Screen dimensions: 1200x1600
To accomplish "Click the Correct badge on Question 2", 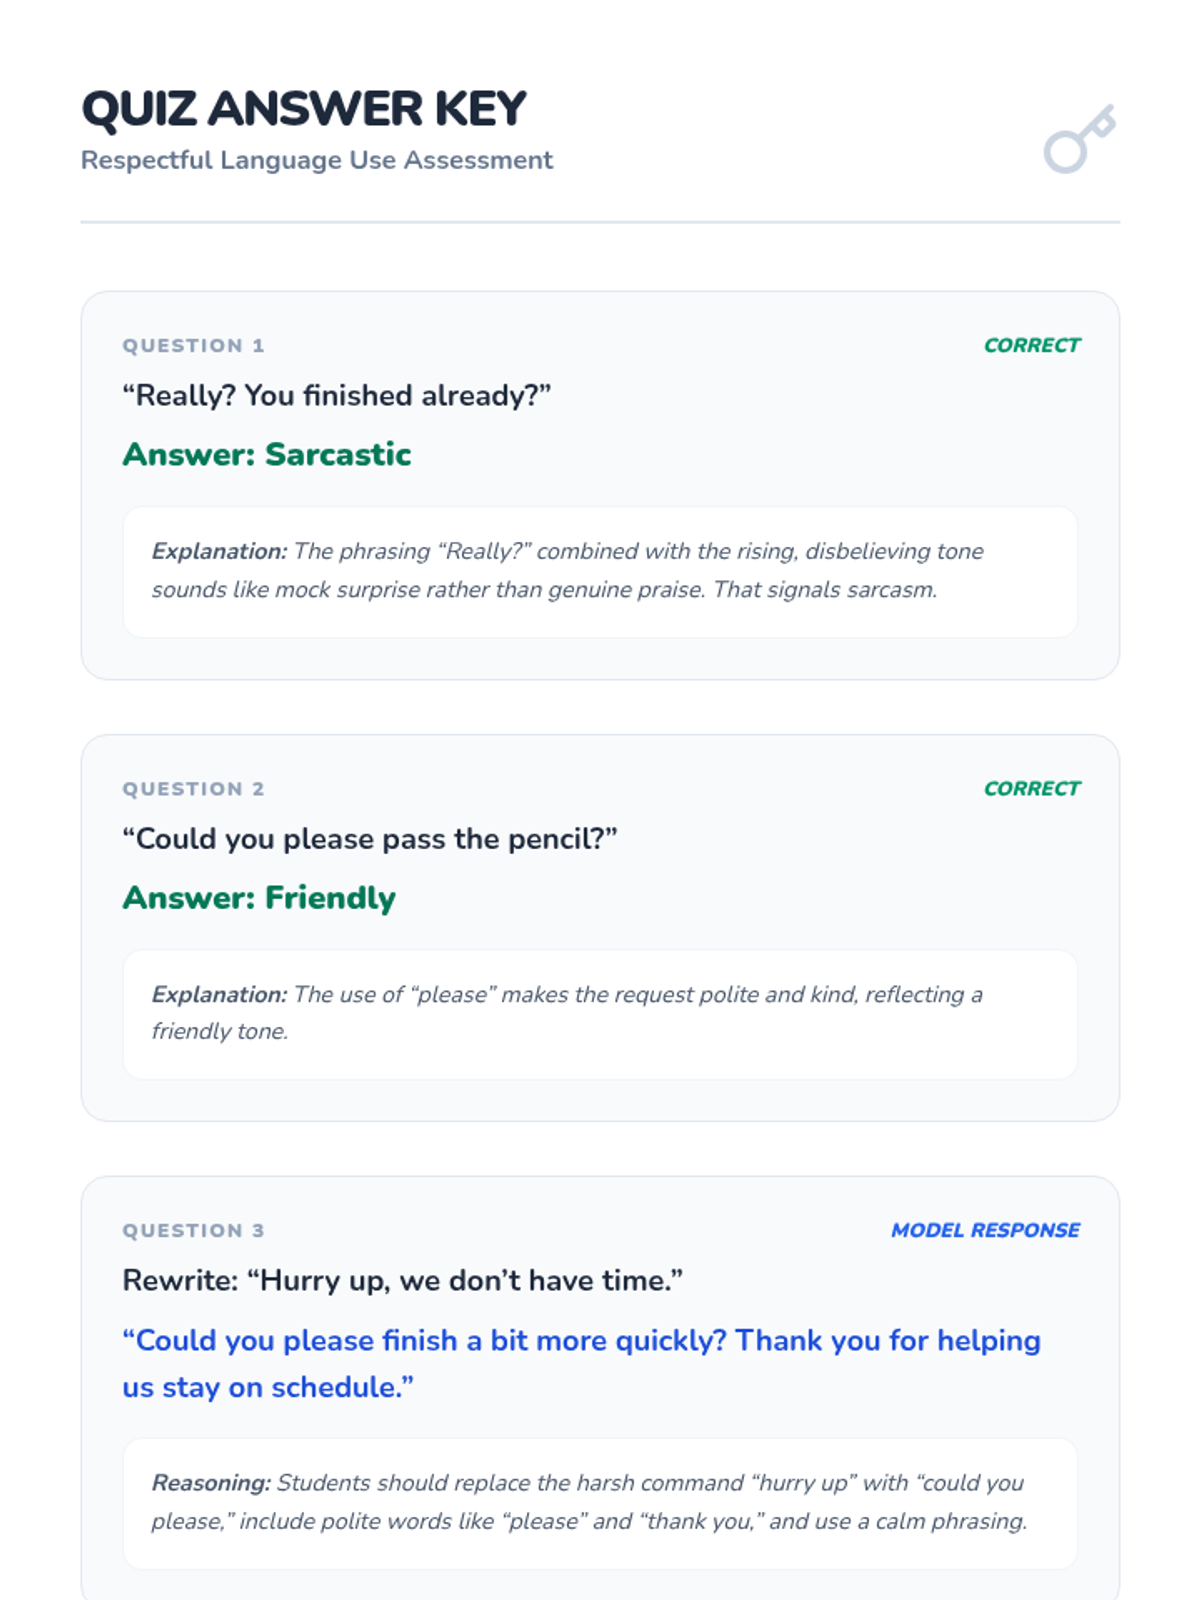I will click(1031, 788).
